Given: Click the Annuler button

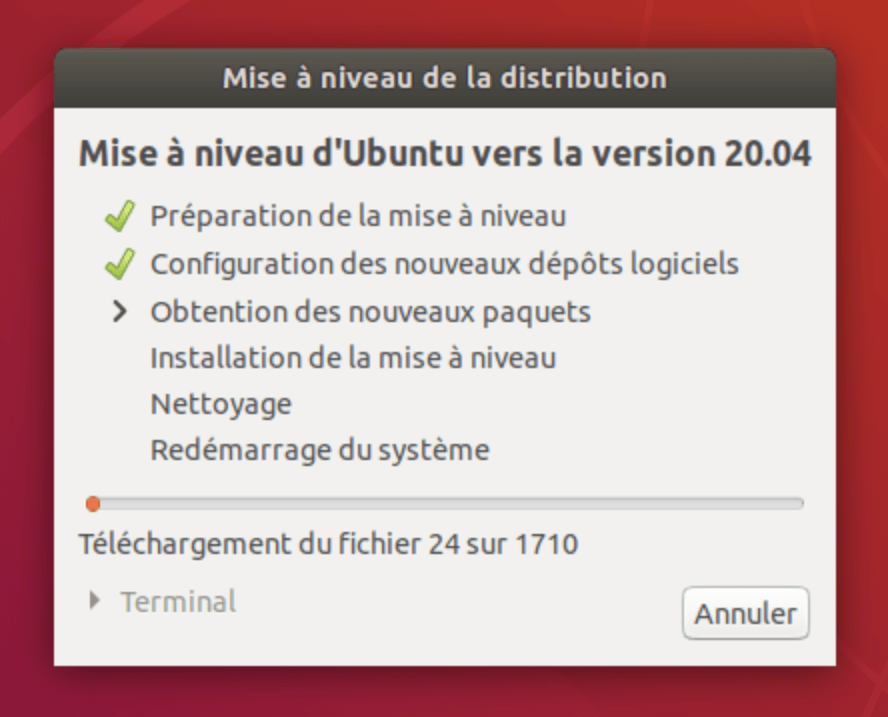Looking at the screenshot, I should point(746,613).
